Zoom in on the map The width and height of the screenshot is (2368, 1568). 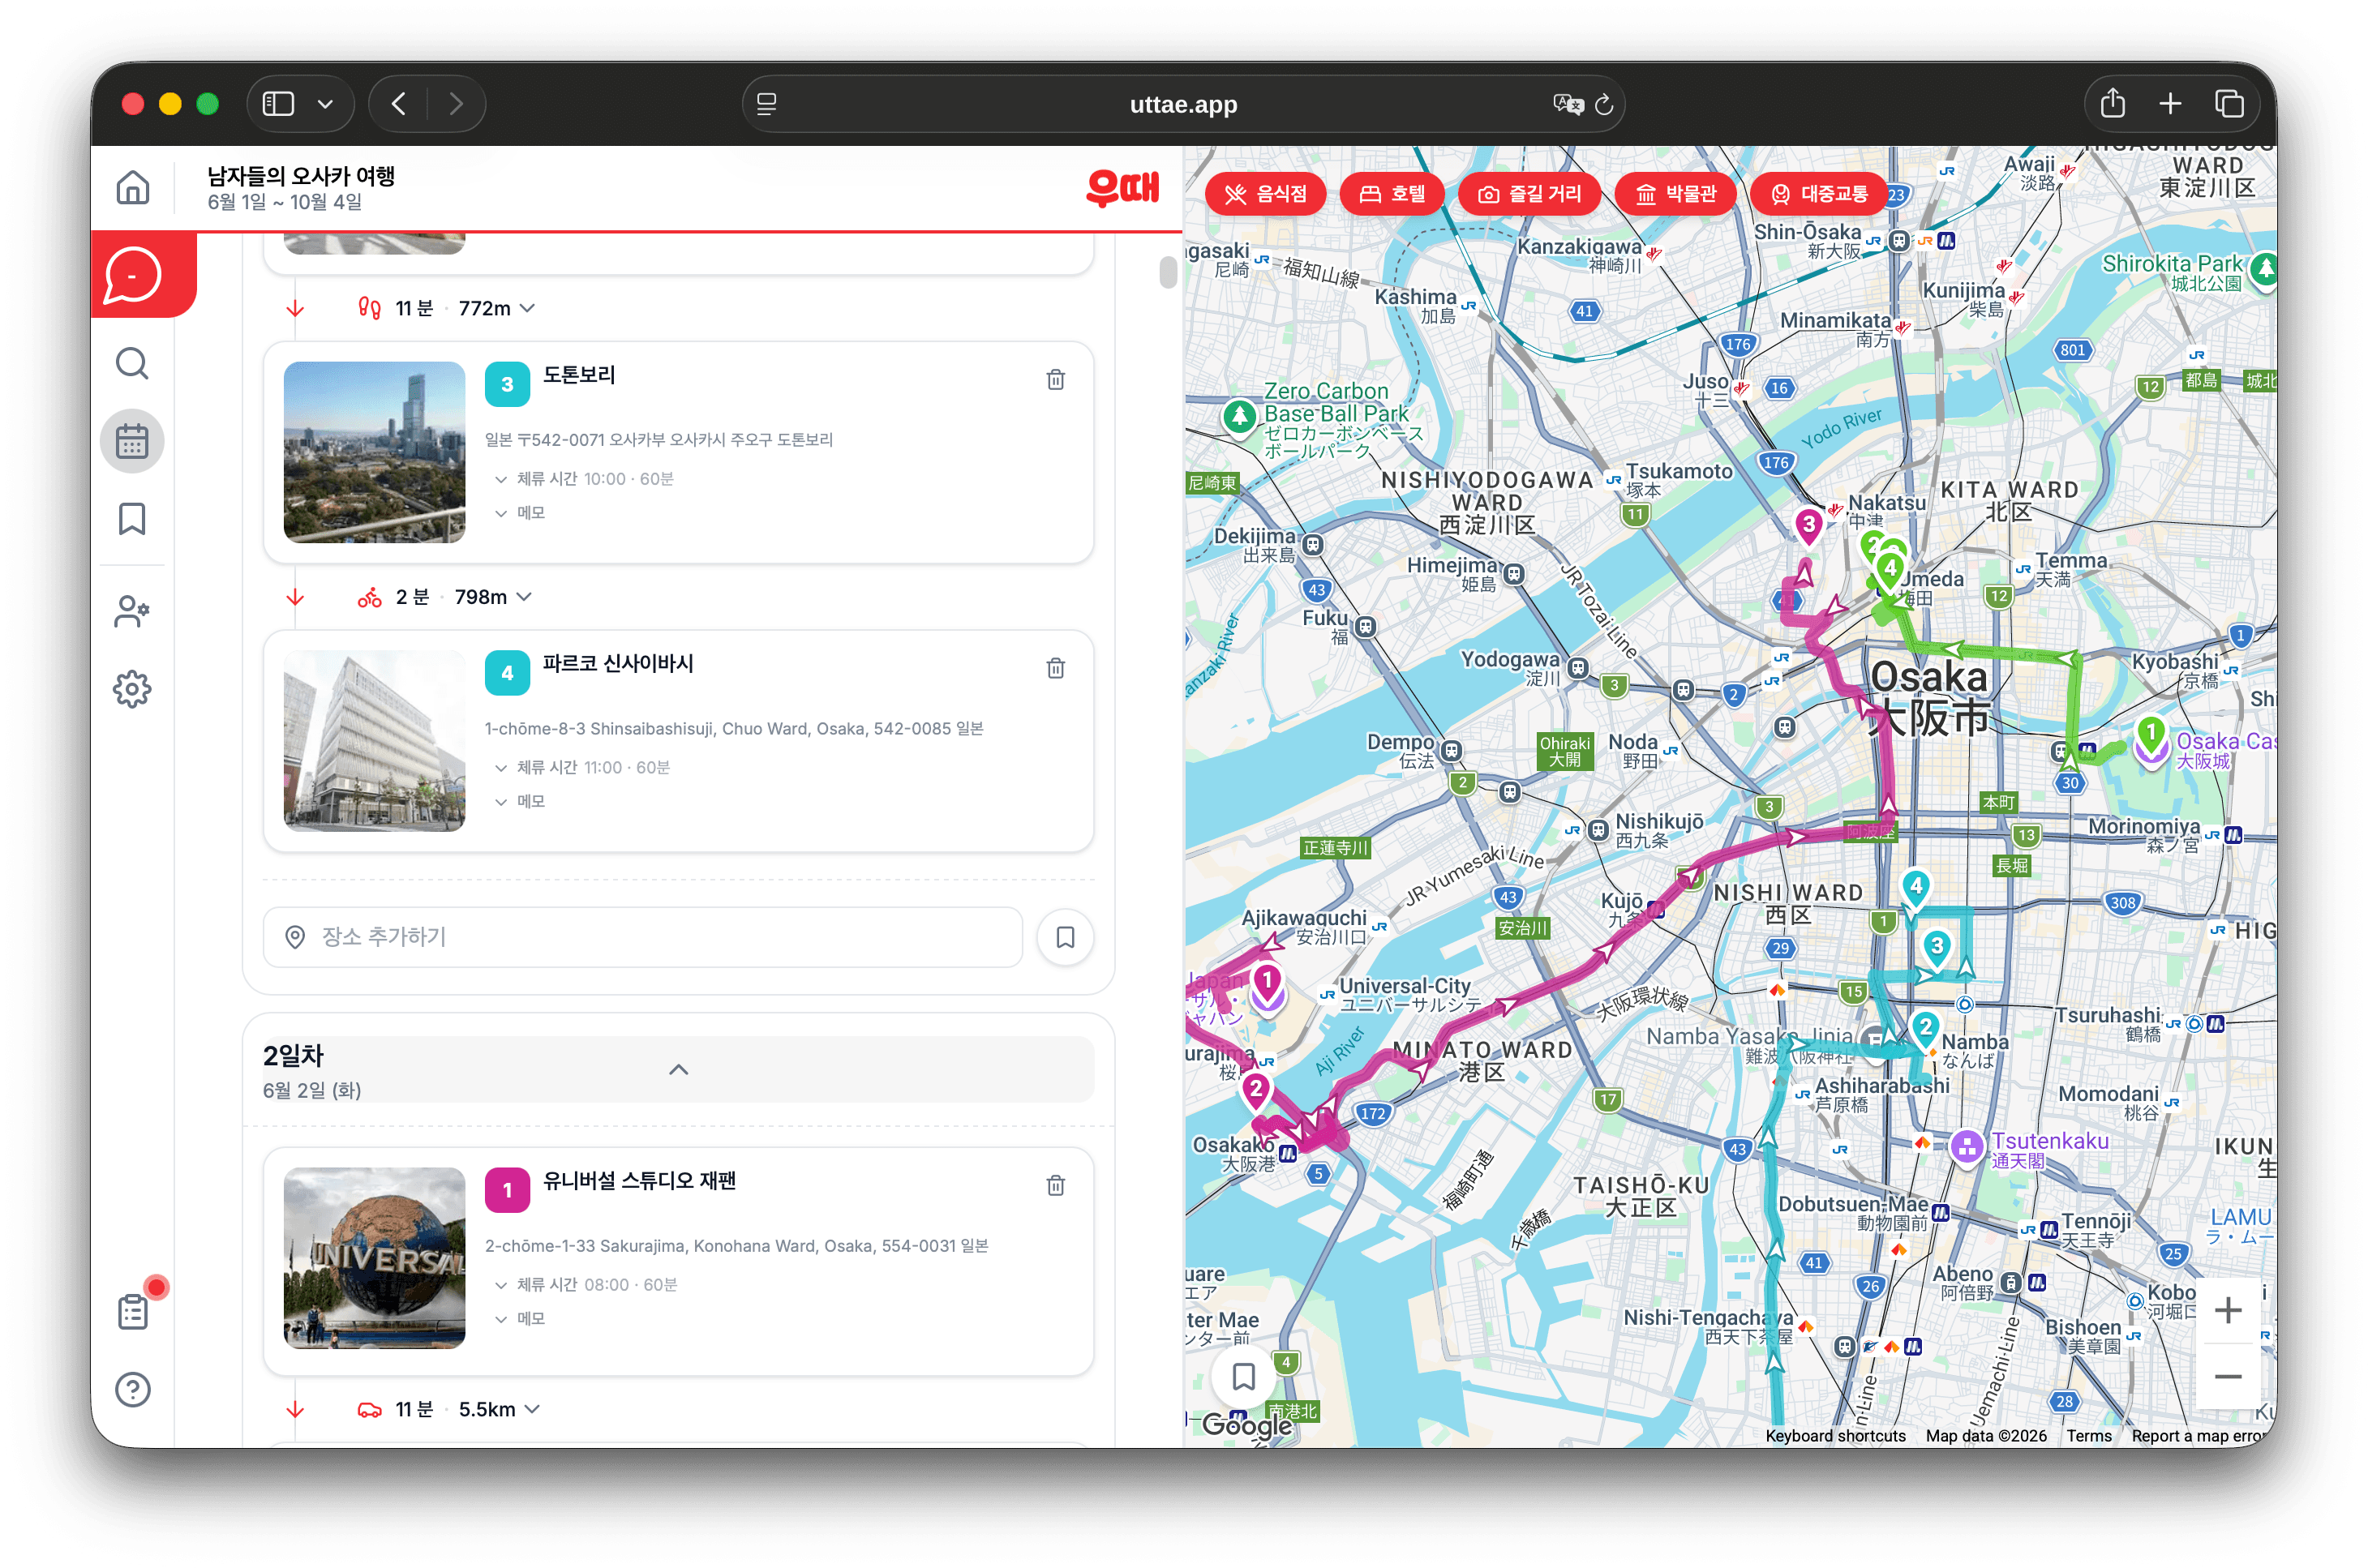click(x=2227, y=1310)
